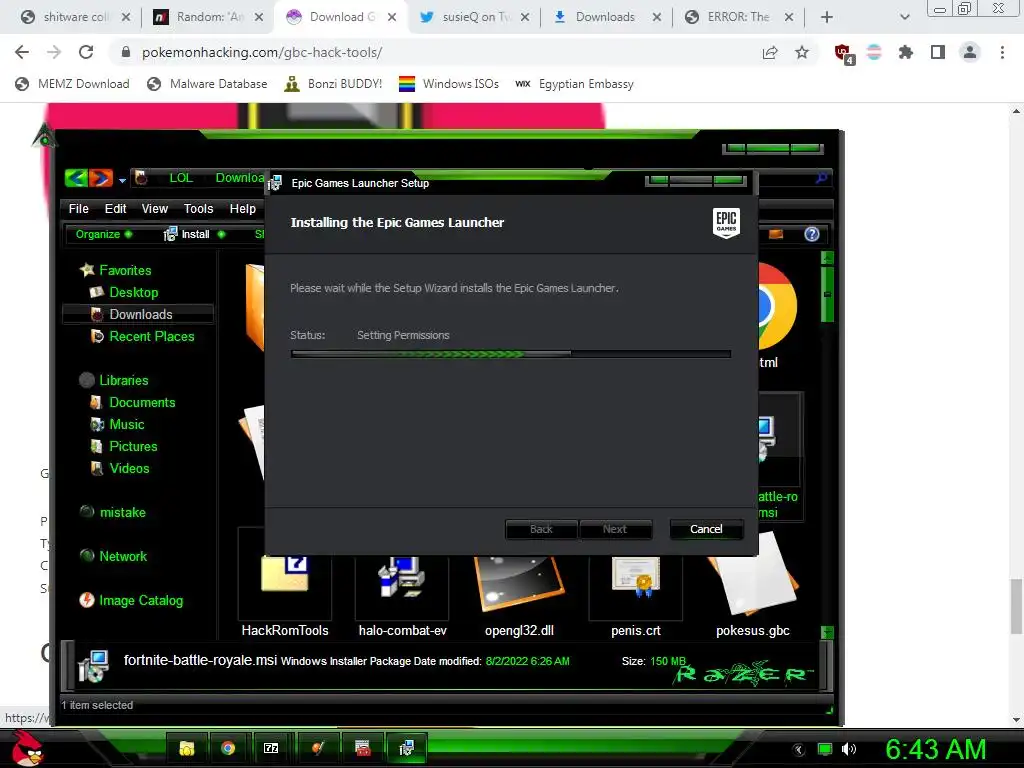This screenshot has width=1024, height=768.
Task: Click the Angry Birds start button
Action: point(27,748)
